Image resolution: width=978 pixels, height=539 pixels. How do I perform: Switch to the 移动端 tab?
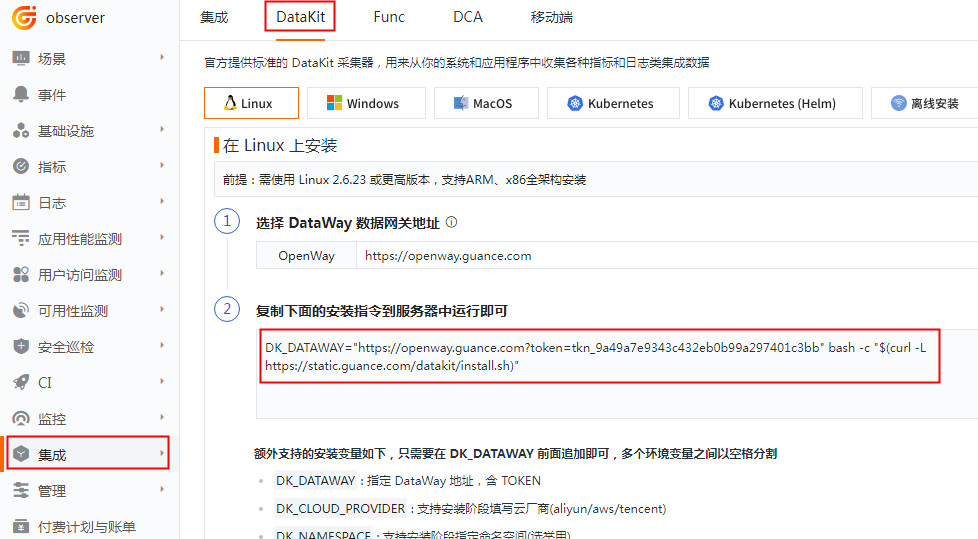point(551,17)
